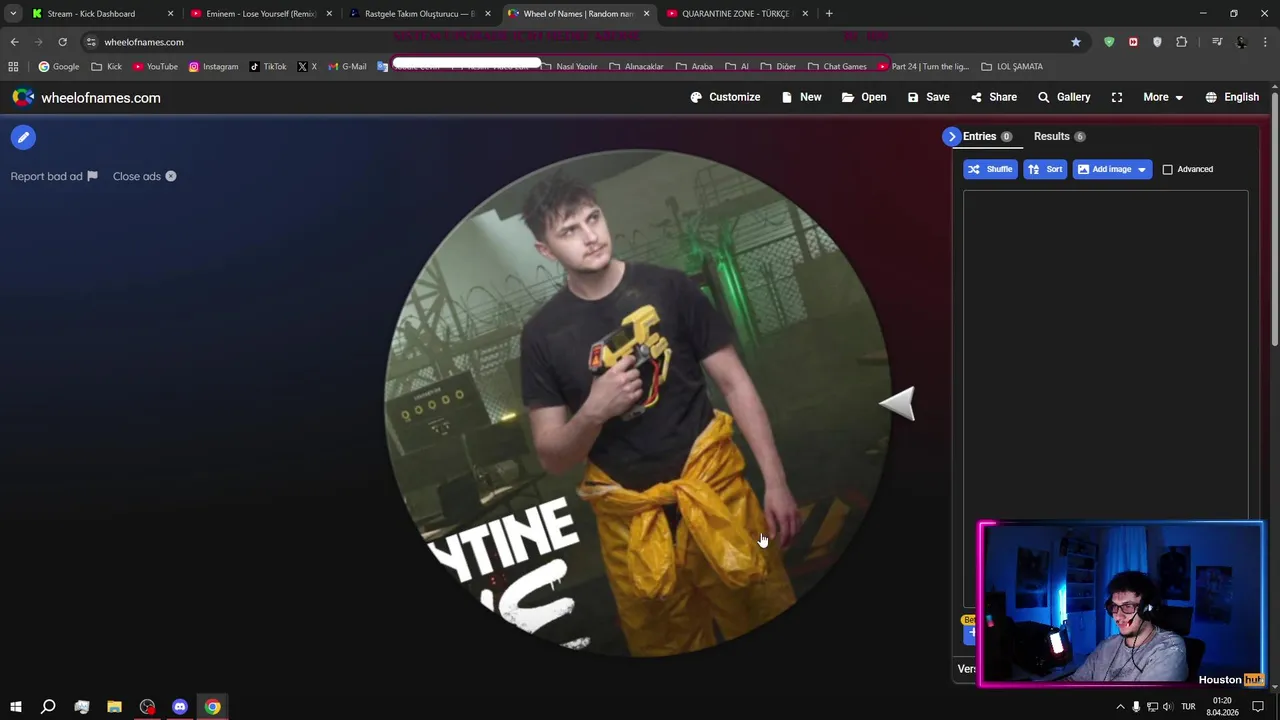The width and height of the screenshot is (1280, 720).
Task: Report bad ad flag link
Action: 54,176
